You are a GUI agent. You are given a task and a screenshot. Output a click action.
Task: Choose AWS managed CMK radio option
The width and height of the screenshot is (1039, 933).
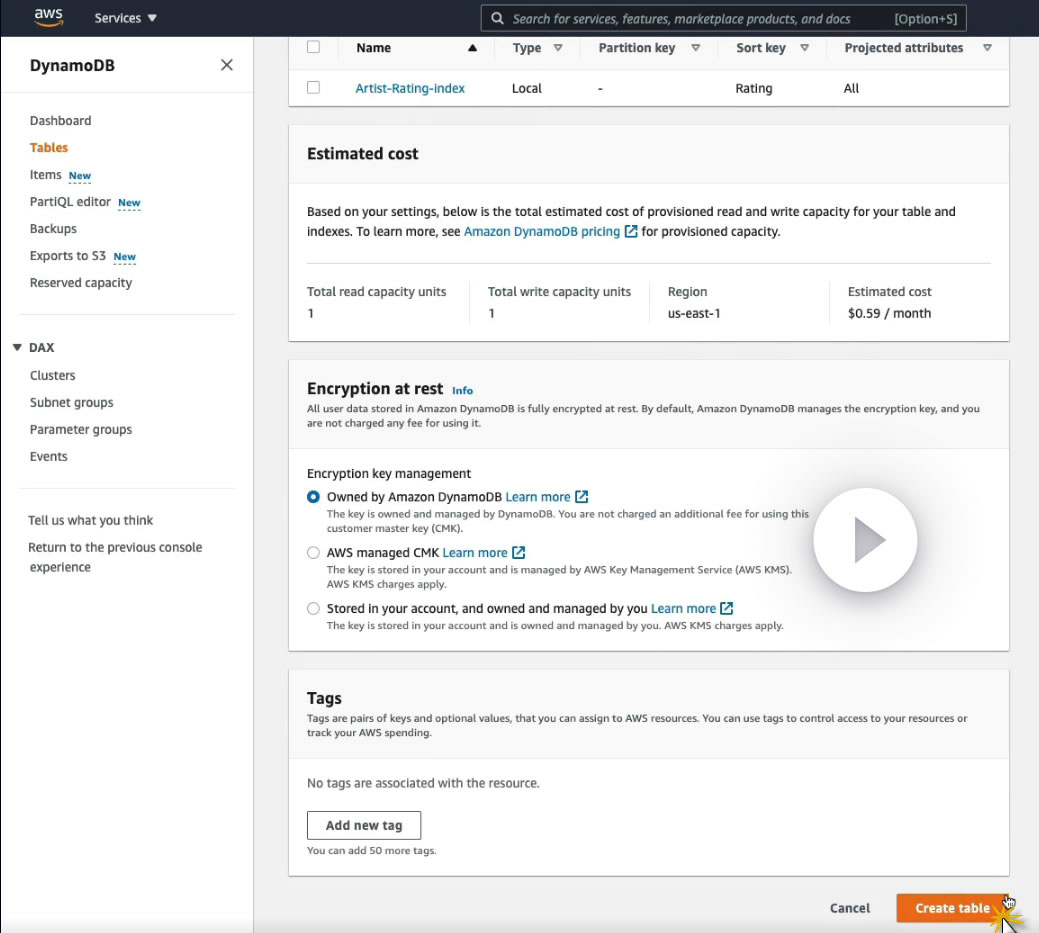click(x=314, y=553)
